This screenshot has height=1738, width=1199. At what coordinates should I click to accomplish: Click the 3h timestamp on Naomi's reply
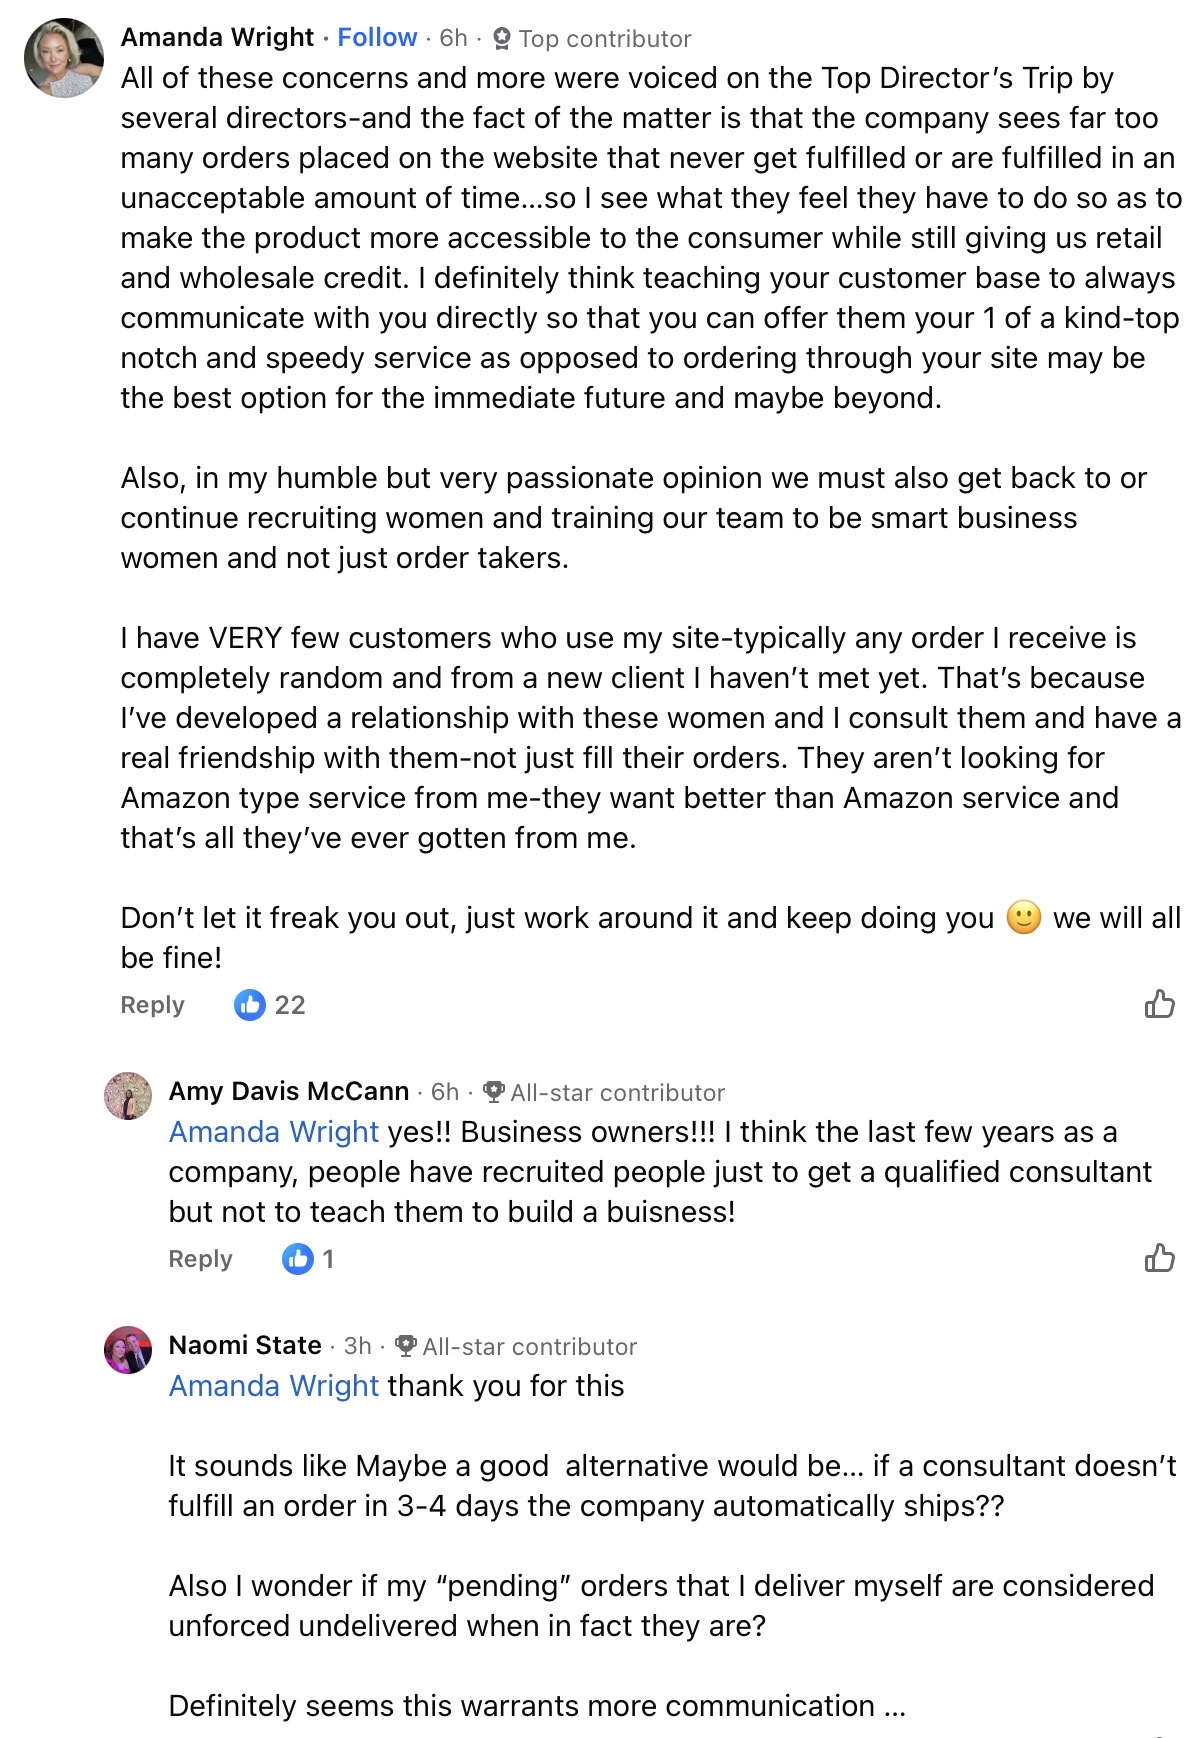[x=357, y=1346]
